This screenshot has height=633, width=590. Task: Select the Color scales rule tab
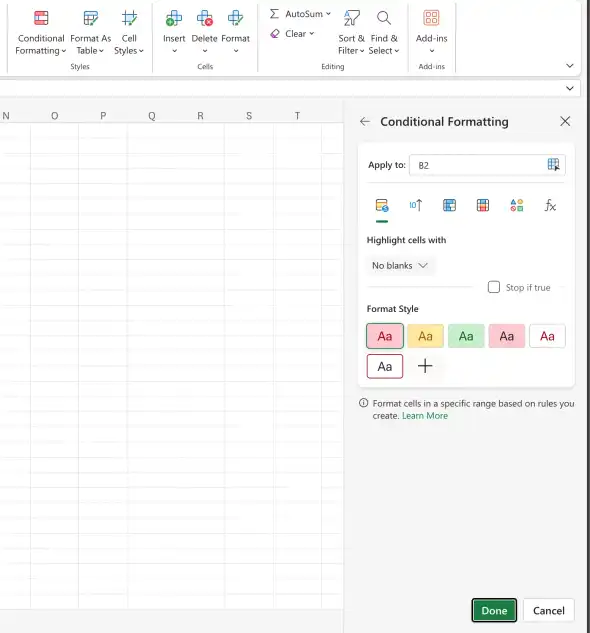tap(483, 205)
